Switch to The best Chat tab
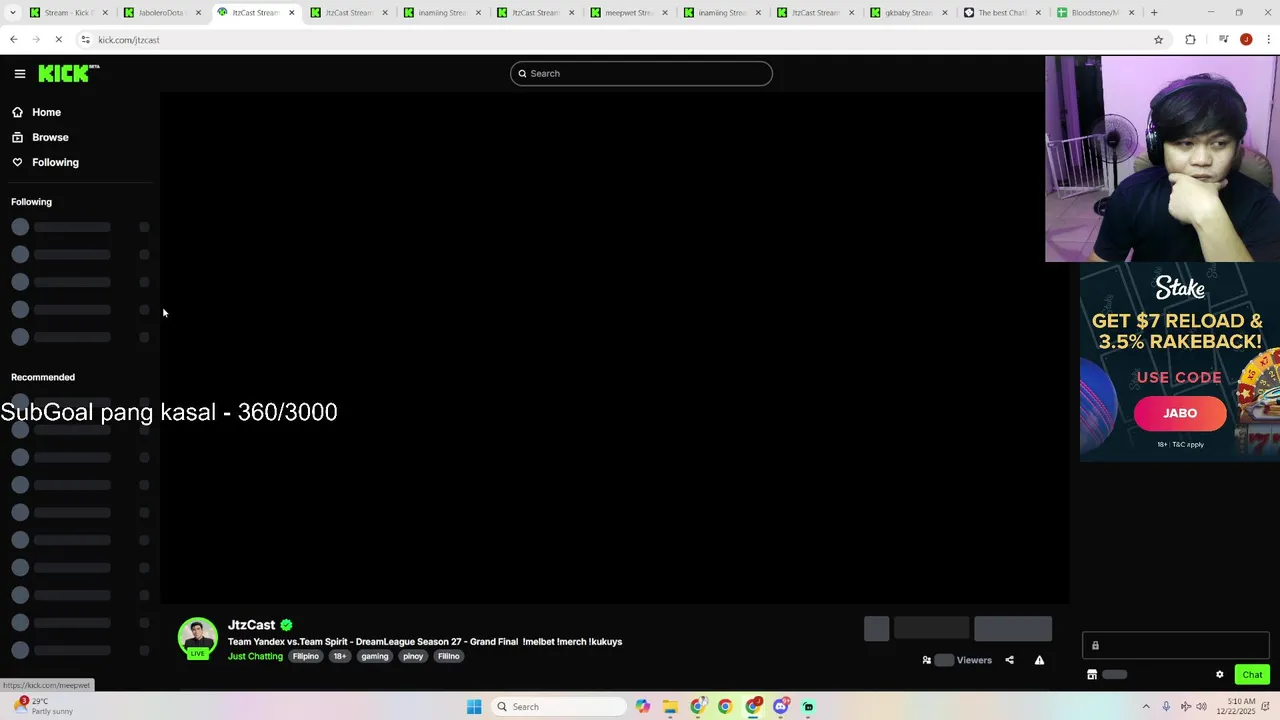The width and height of the screenshot is (1280, 720). [1001, 13]
